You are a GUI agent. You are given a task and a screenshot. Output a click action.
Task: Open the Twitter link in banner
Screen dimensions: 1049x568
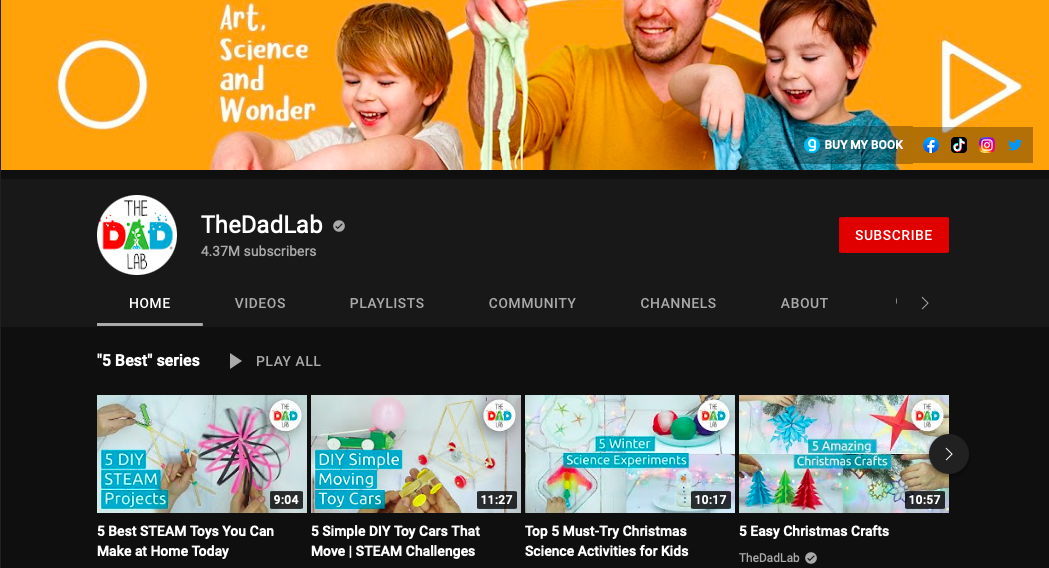(1015, 145)
